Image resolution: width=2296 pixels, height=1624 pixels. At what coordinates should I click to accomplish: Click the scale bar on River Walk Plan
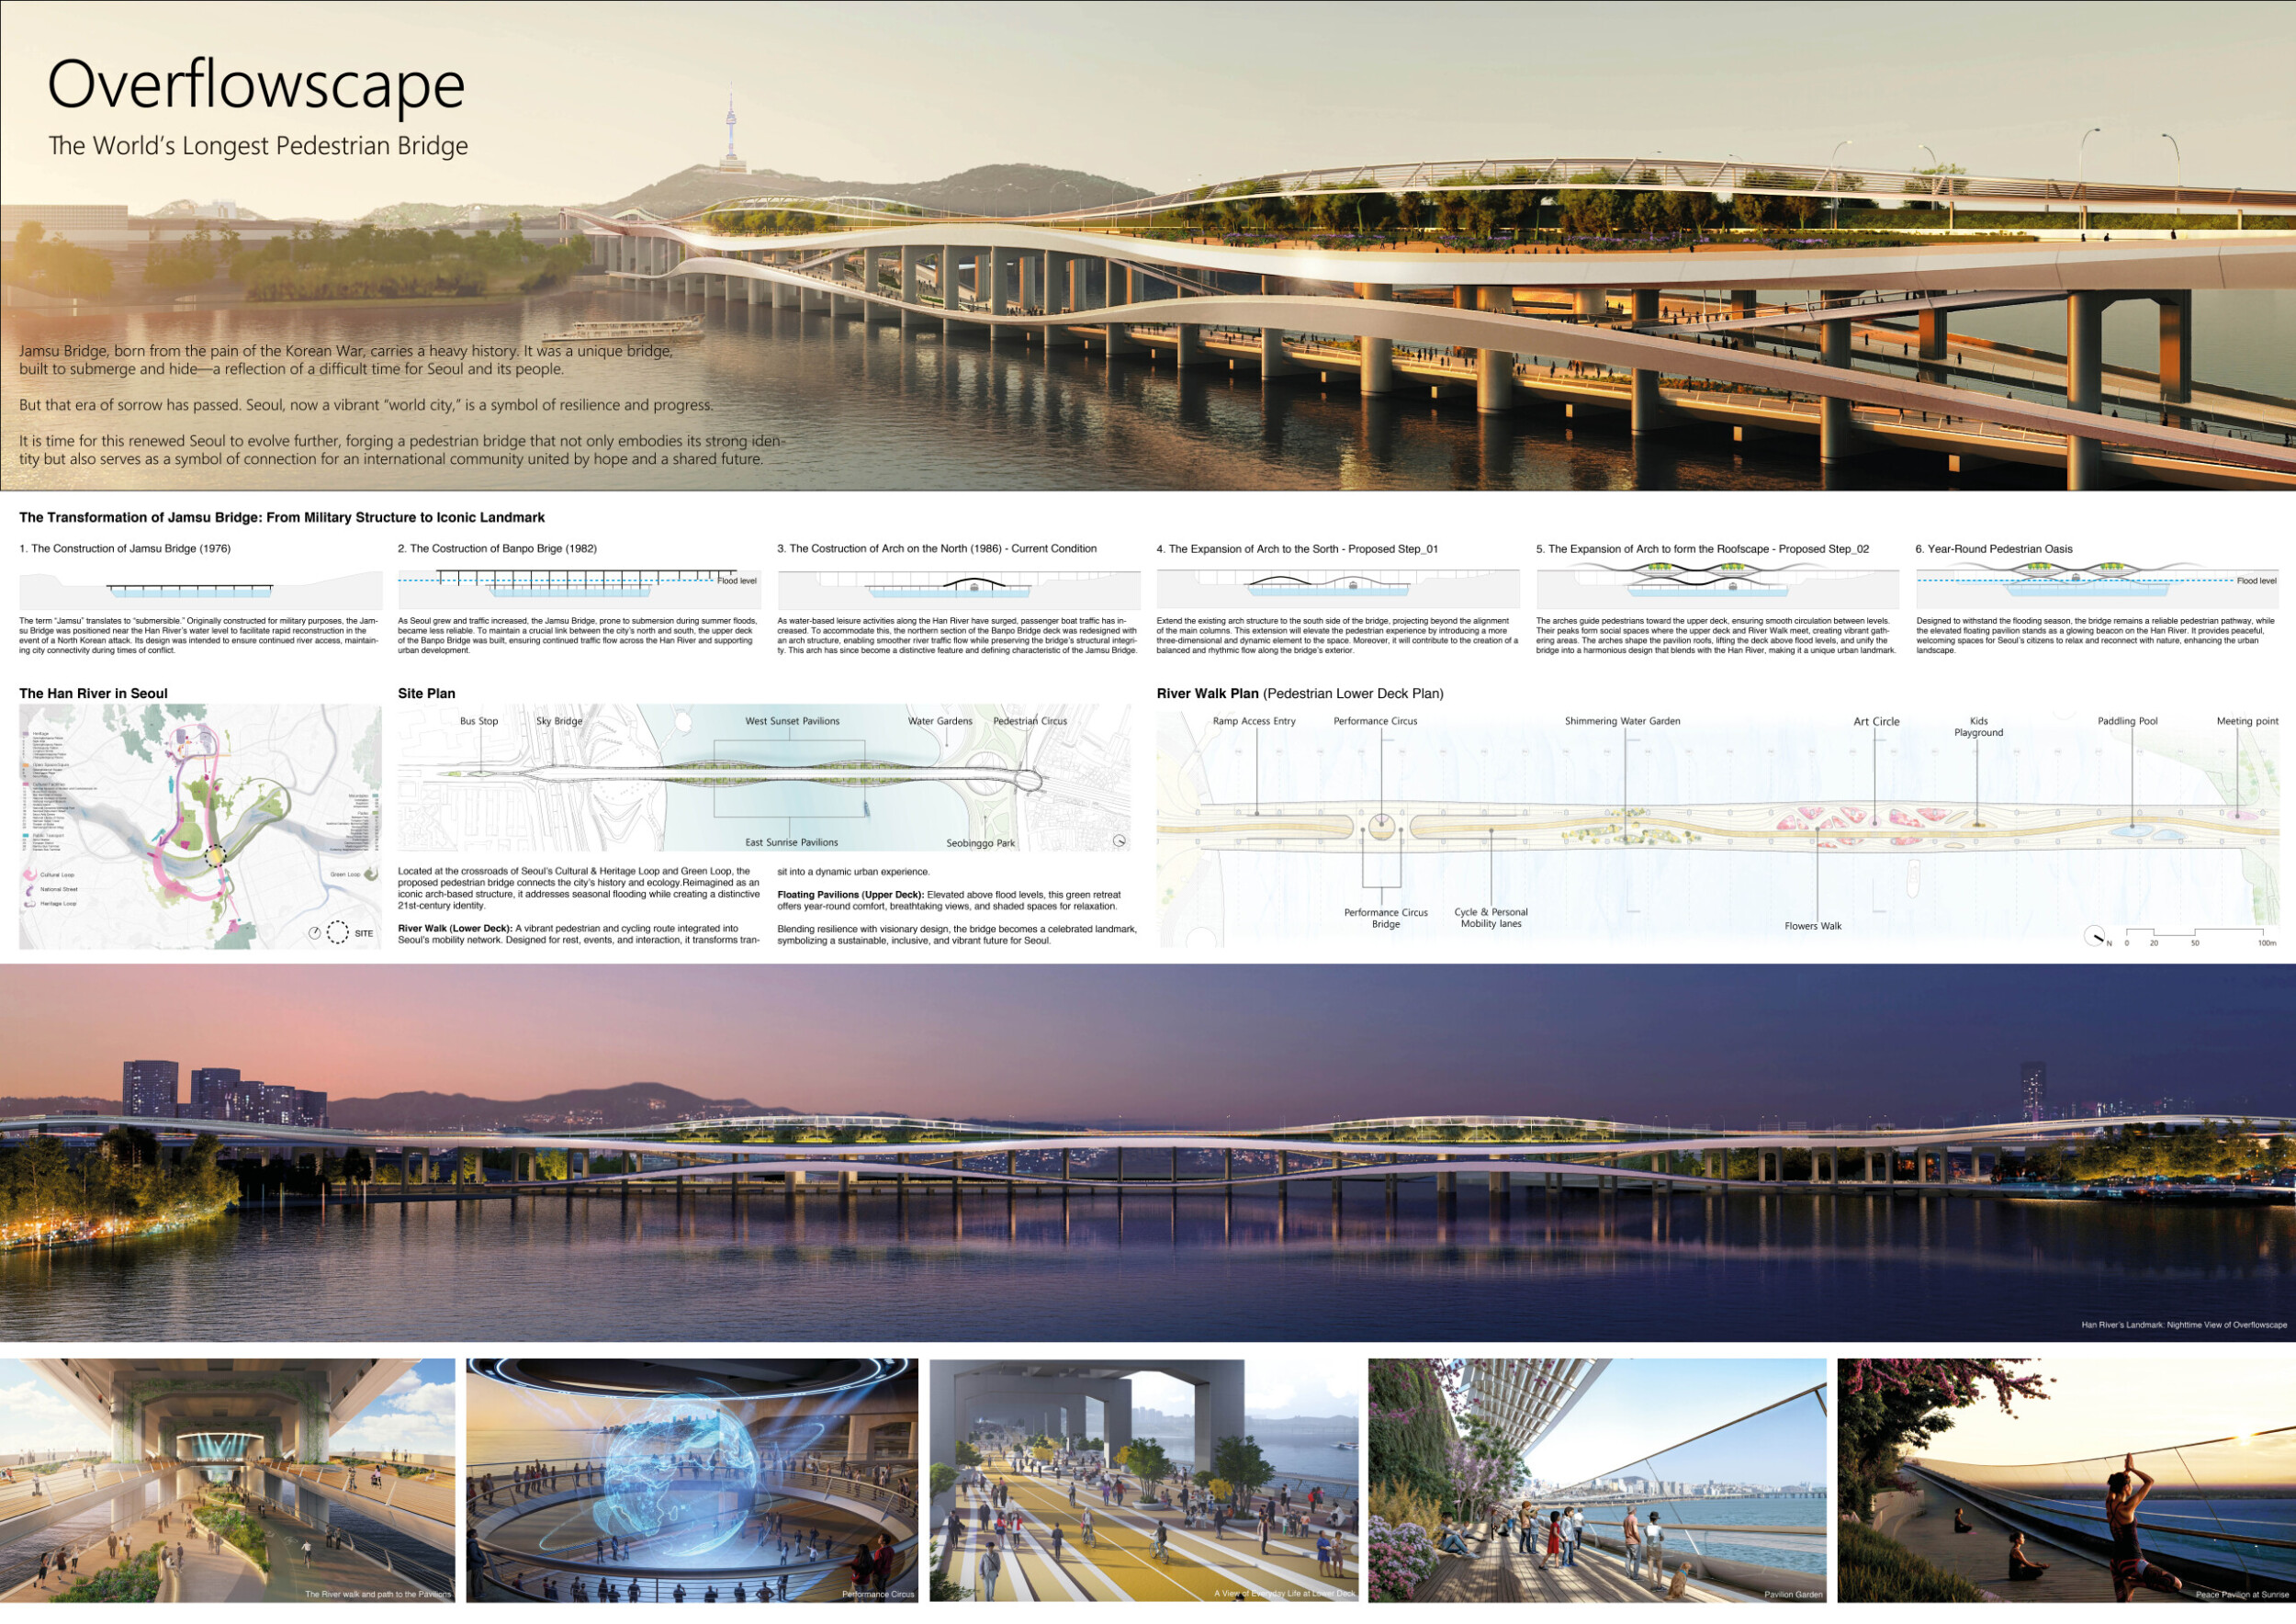coord(2194,934)
